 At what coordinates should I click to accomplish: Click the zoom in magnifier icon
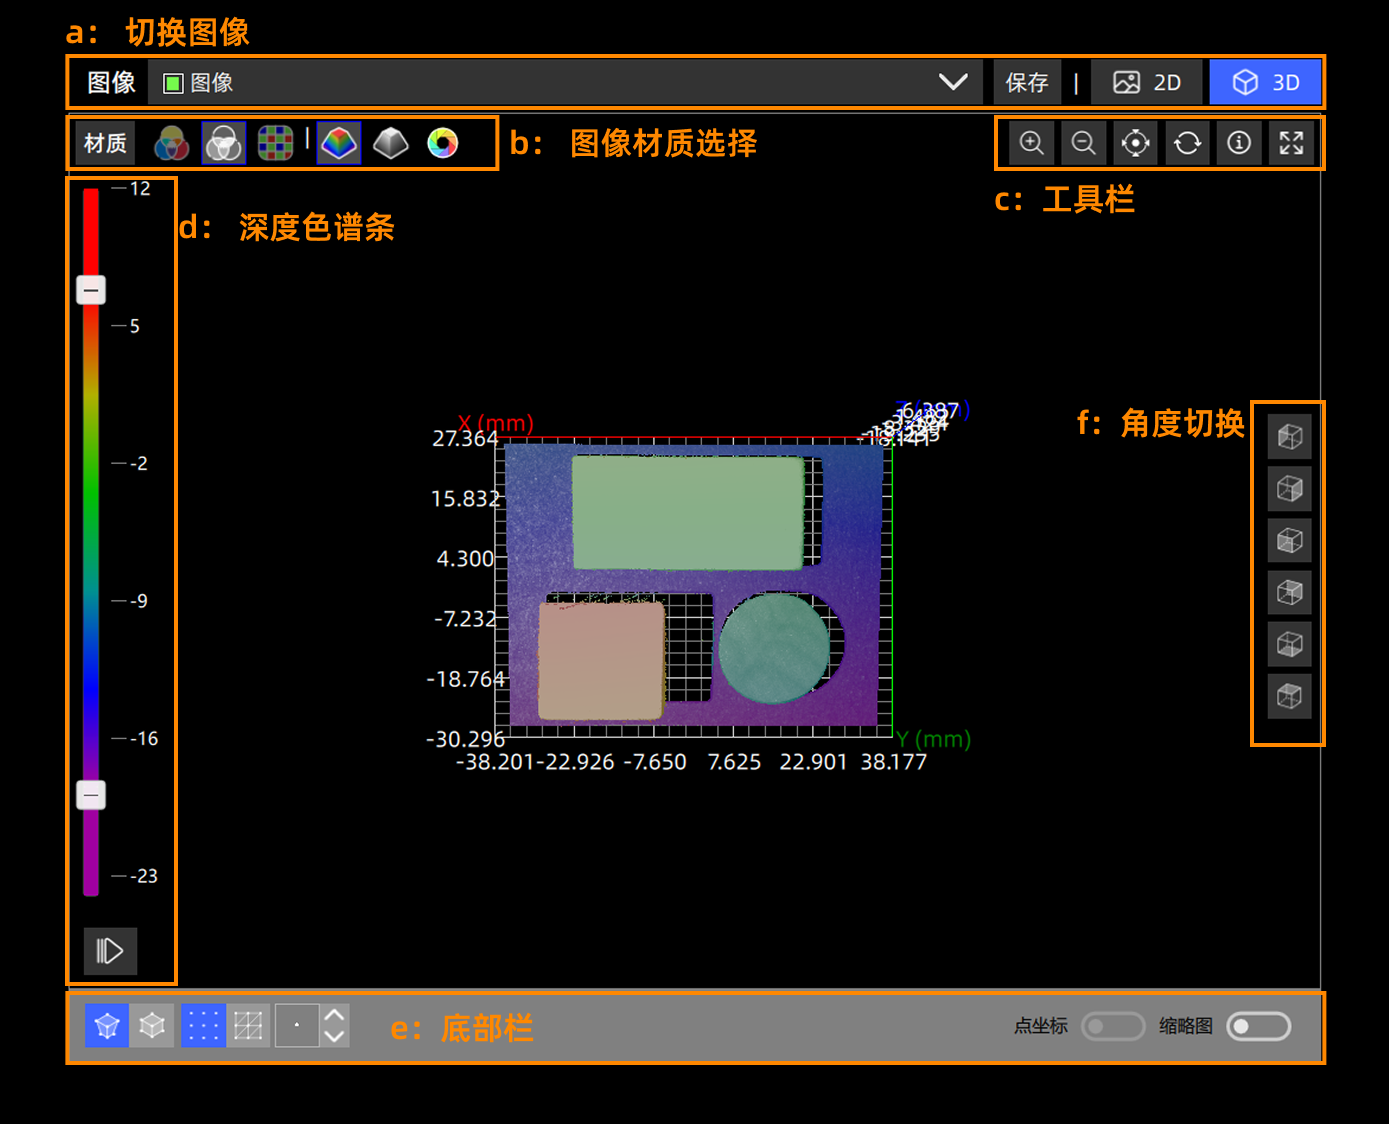pyautogui.click(x=1032, y=143)
